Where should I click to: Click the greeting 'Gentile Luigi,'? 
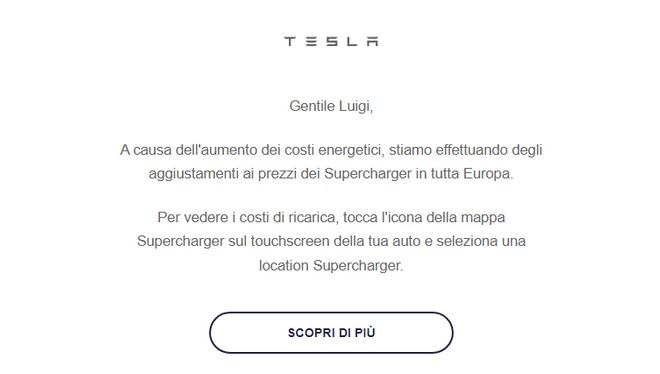(331, 106)
